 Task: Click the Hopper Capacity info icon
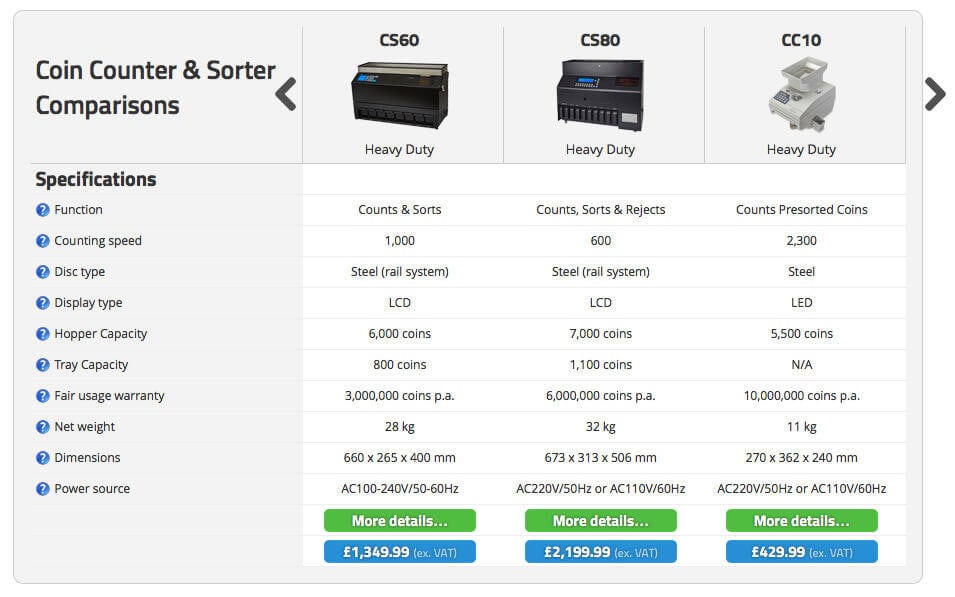click(x=43, y=334)
